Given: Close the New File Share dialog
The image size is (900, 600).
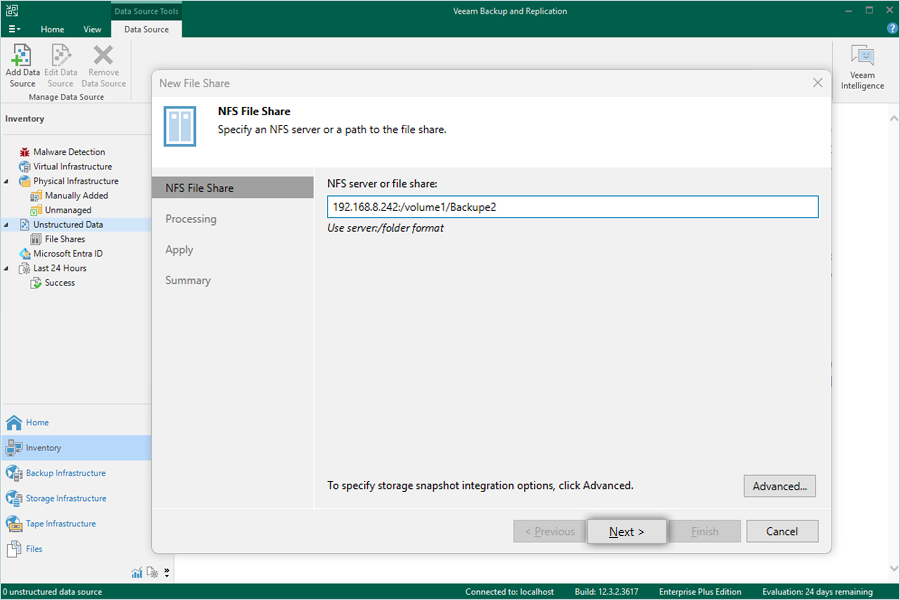Looking at the screenshot, I should tap(817, 83).
